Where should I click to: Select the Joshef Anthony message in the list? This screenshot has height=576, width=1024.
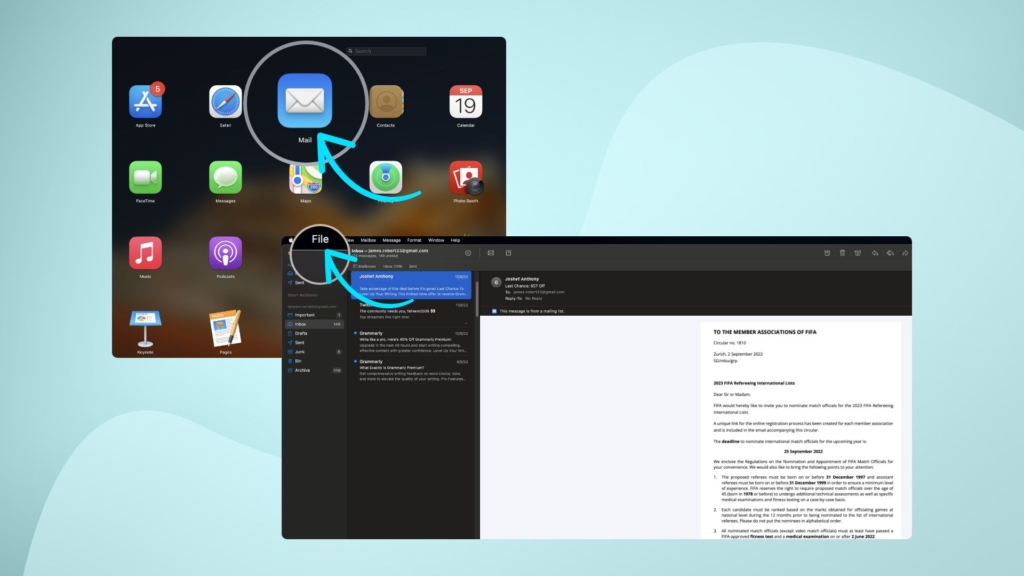pyautogui.click(x=411, y=285)
